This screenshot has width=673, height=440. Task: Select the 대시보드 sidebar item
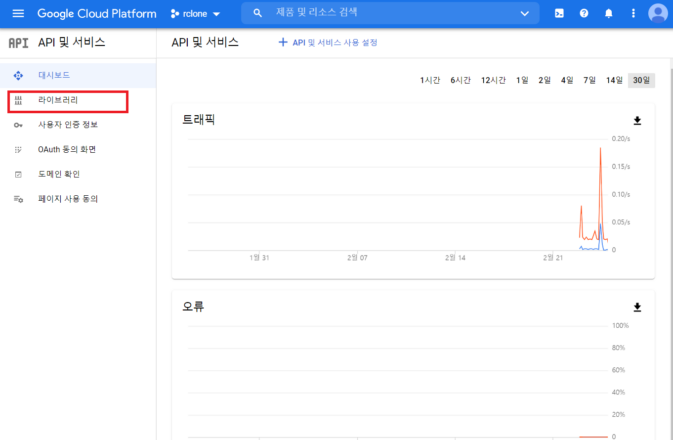[x=54, y=76]
